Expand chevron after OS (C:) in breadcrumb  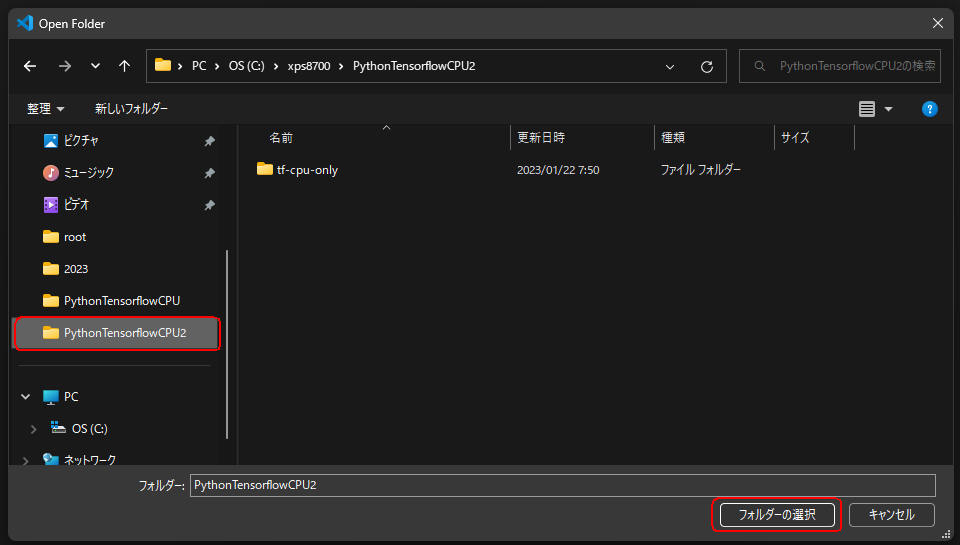(x=276, y=66)
